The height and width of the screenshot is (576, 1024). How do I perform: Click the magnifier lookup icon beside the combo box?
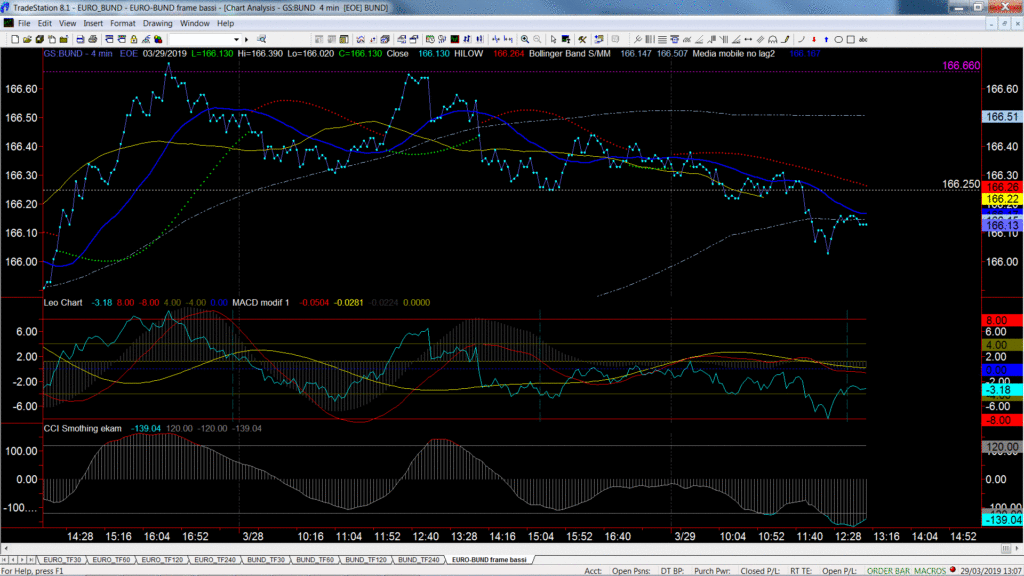tap(261, 39)
